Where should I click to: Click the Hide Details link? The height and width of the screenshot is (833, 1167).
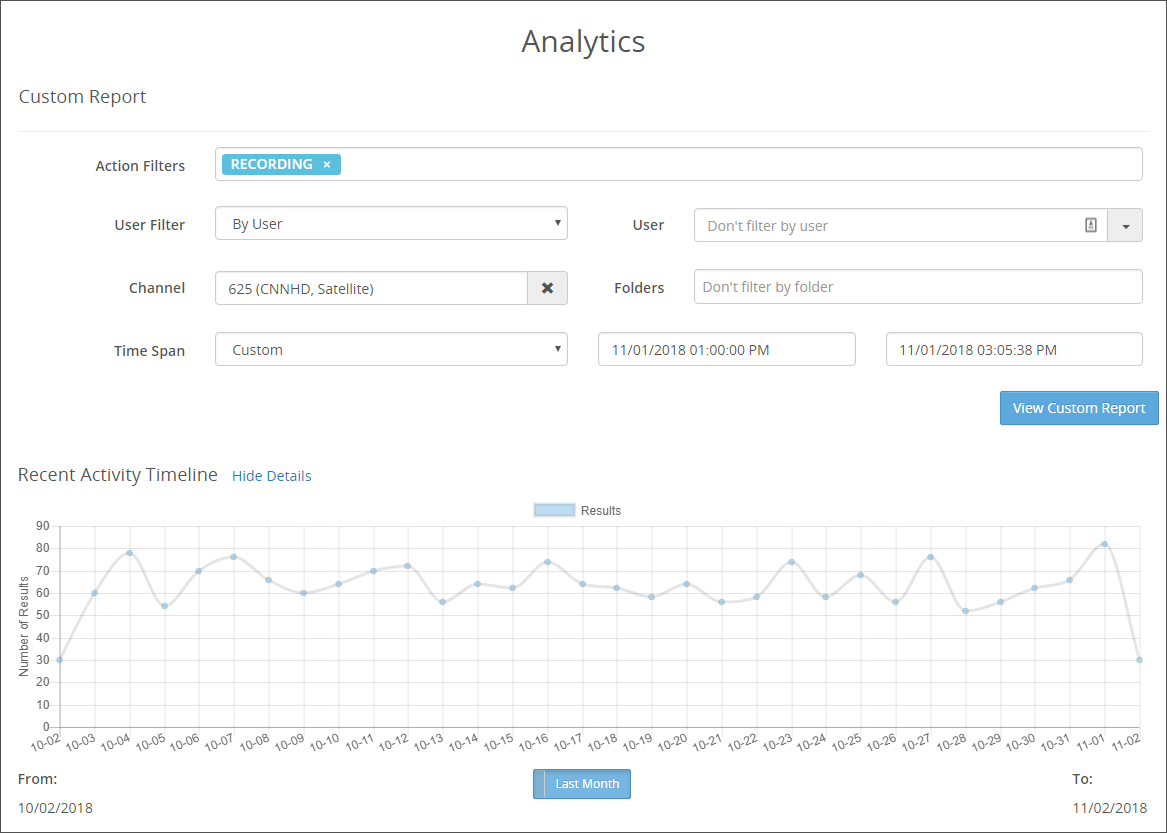(x=272, y=476)
